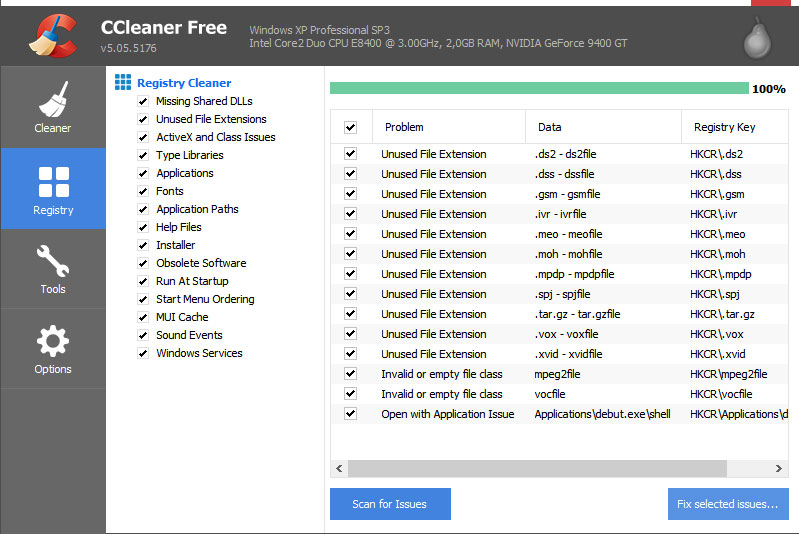Sort by the Registry Key column header
Image resolution: width=799 pixels, height=534 pixels.
[x=735, y=127]
